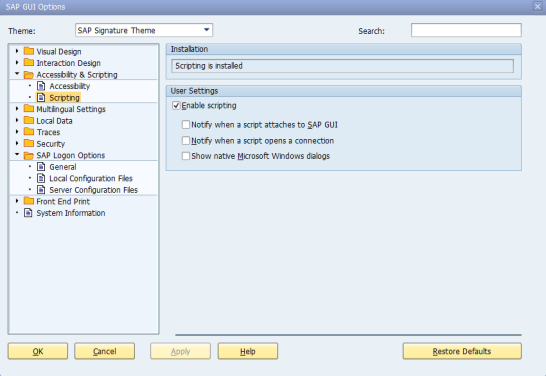546x376 pixels.
Task: Collapse the SAP Logon Options node arrow
Action: (17, 154)
